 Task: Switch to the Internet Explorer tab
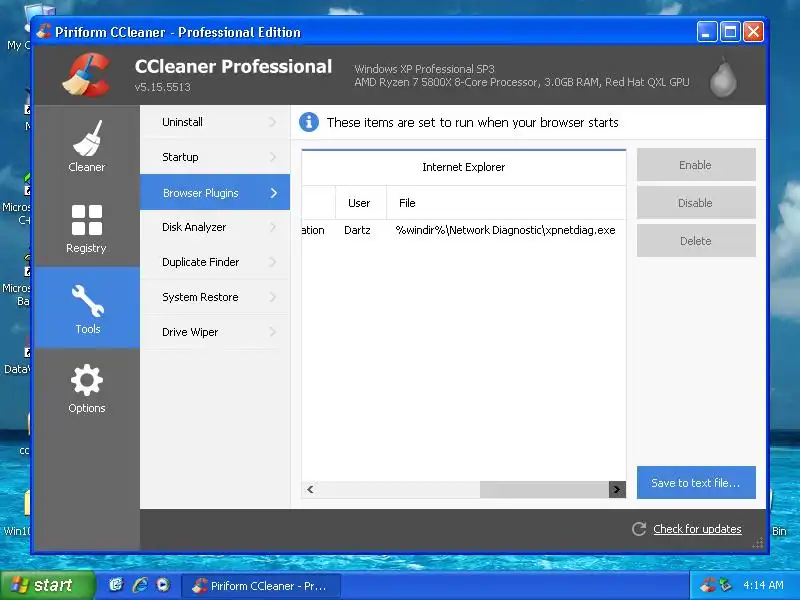coord(463,167)
